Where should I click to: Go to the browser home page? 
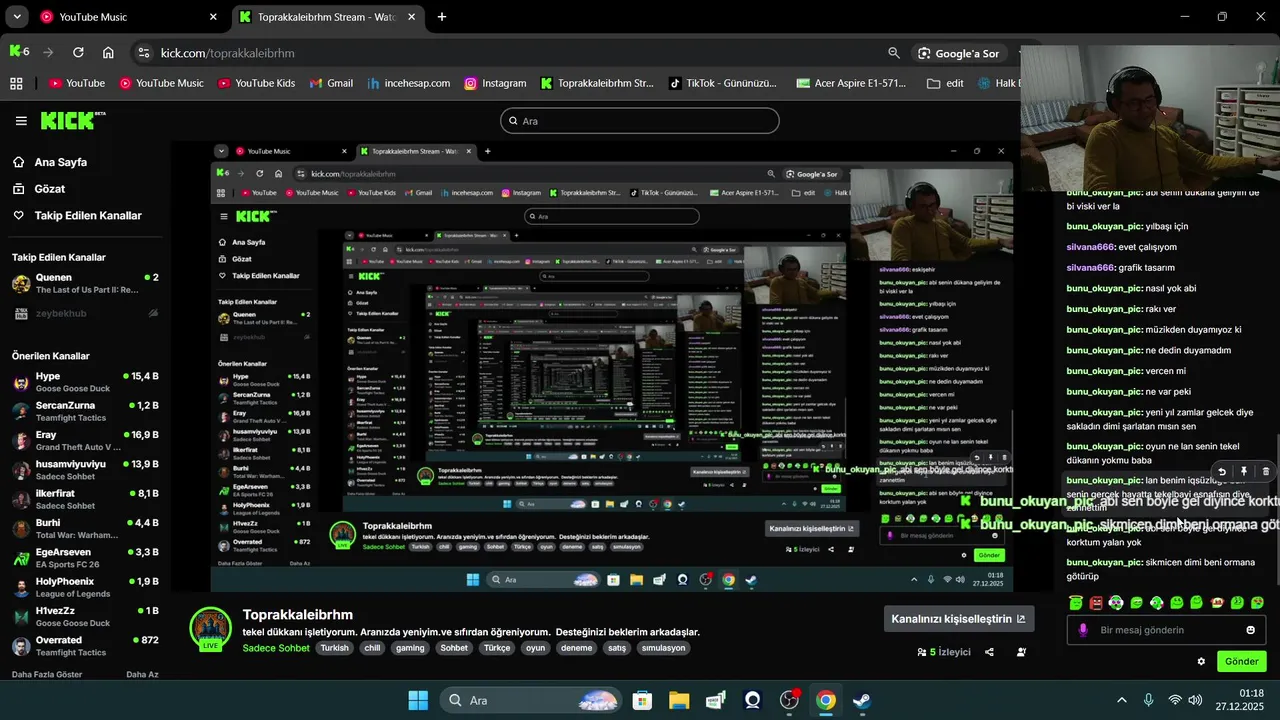coord(108,52)
